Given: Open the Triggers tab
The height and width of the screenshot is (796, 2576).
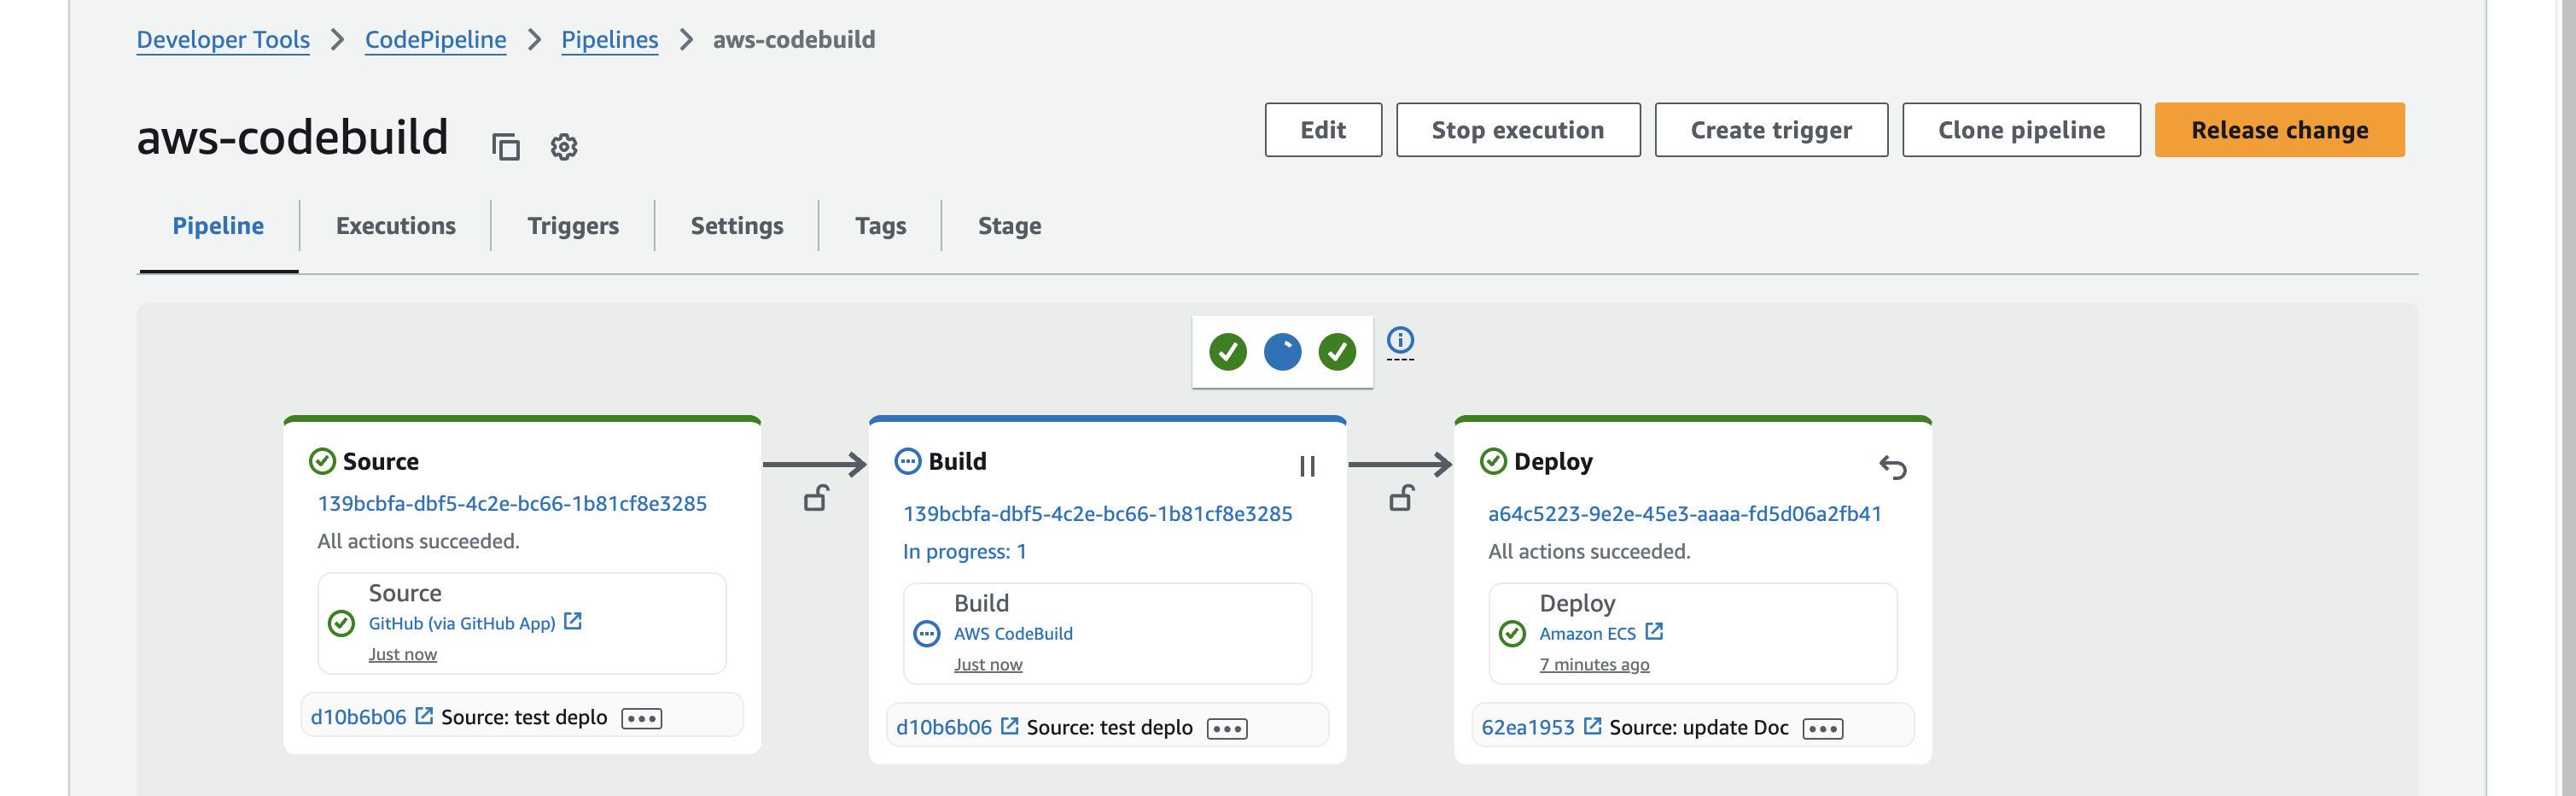Looking at the screenshot, I should 573,226.
